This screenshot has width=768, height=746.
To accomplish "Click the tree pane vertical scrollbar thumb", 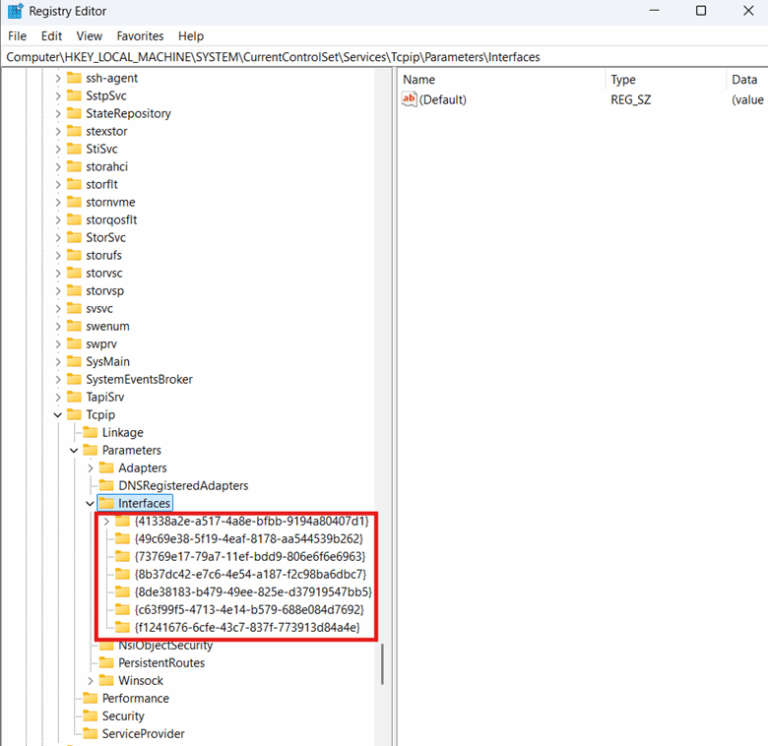I will click(382, 664).
